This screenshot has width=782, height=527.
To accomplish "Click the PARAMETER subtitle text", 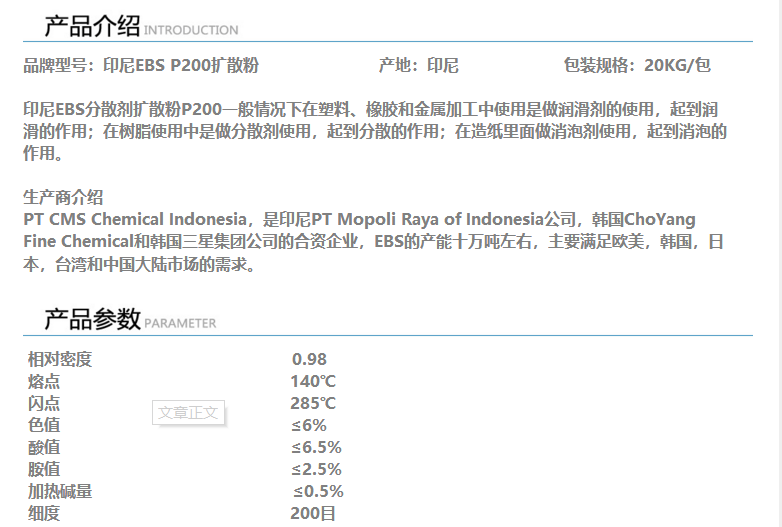I will 180,323.
